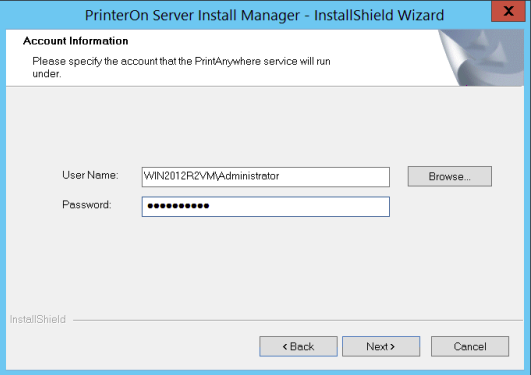This screenshot has height=375, width=531.
Task: Close the InstallShield Wizard window
Action: (508, 11)
